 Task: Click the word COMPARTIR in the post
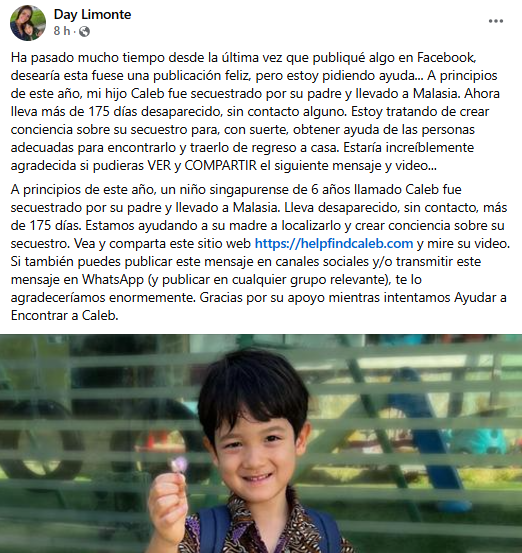[x=220, y=165]
